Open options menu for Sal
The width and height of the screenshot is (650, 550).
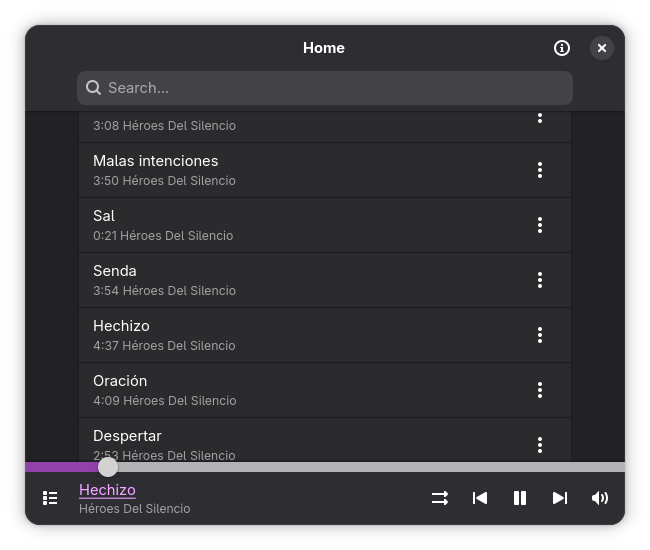coord(540,225)
